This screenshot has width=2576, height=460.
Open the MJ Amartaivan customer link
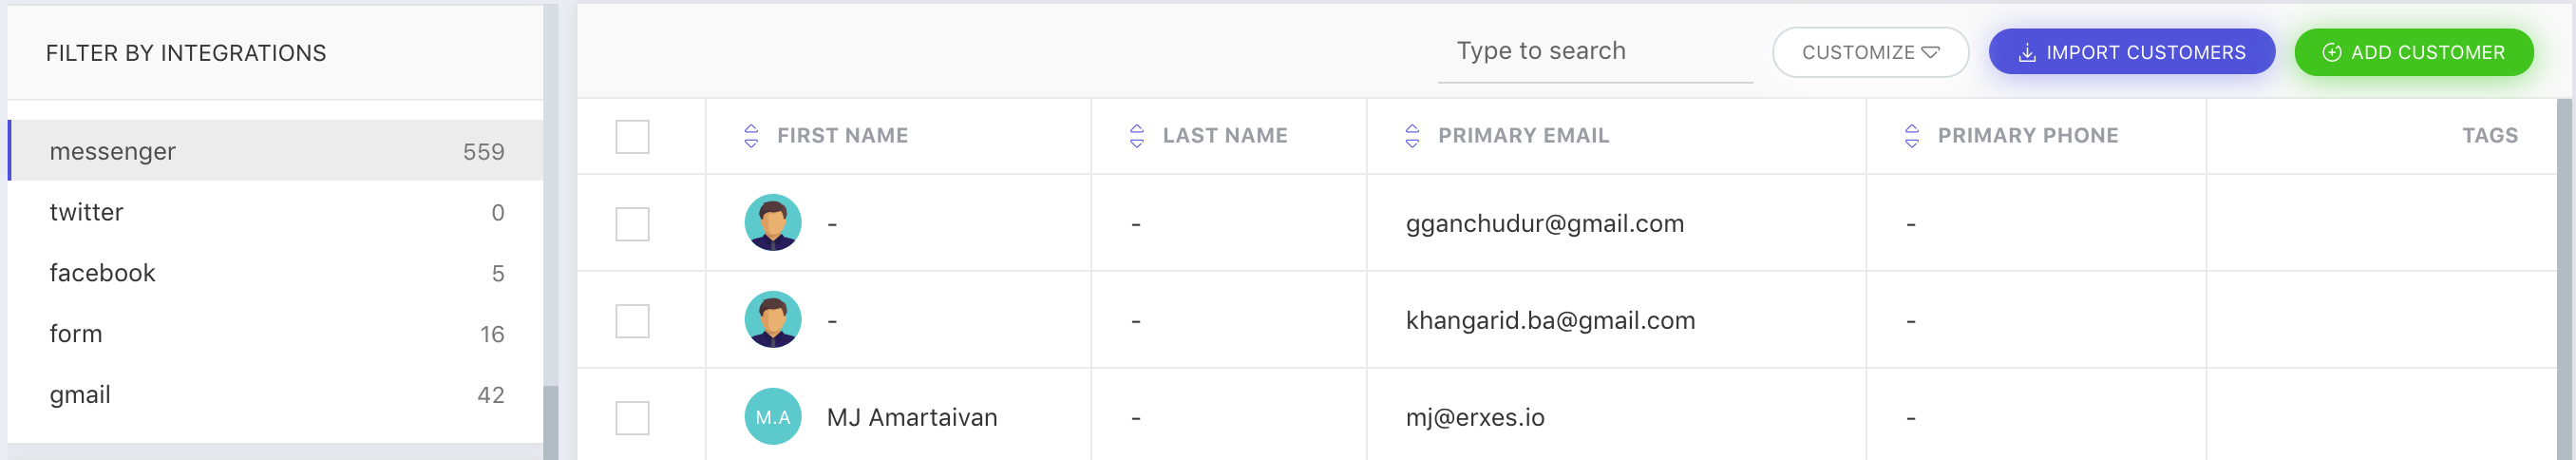click(x=912, y=418)
